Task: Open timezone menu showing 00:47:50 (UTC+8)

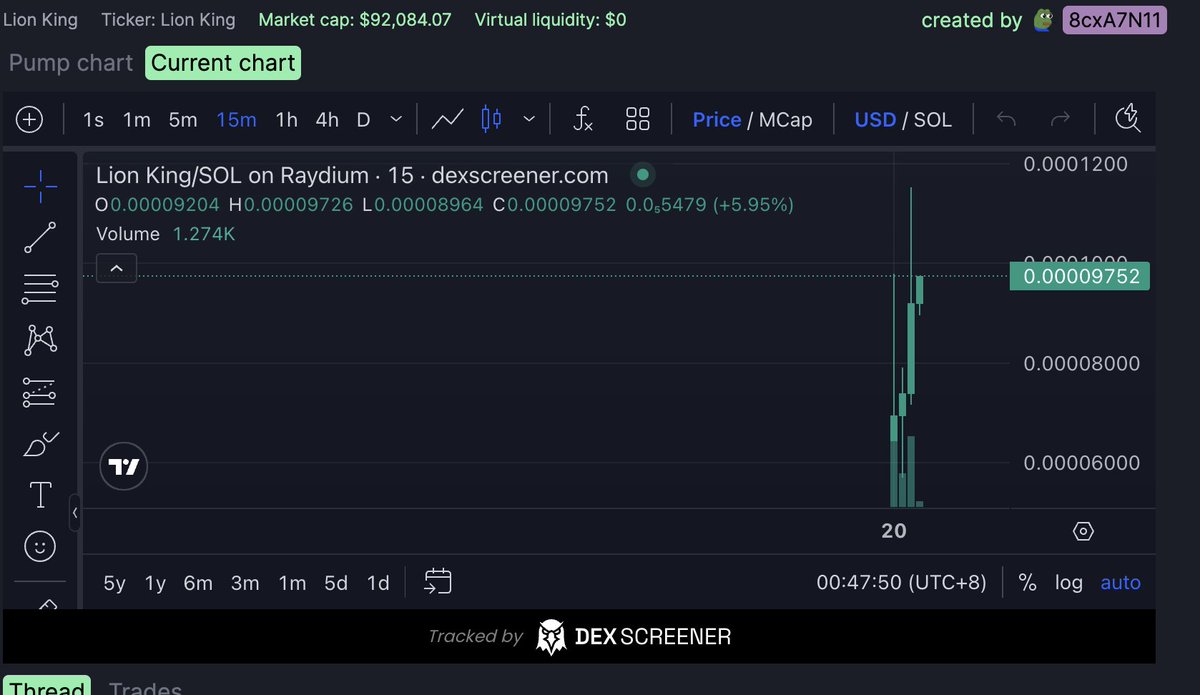Action: (901, 583)
